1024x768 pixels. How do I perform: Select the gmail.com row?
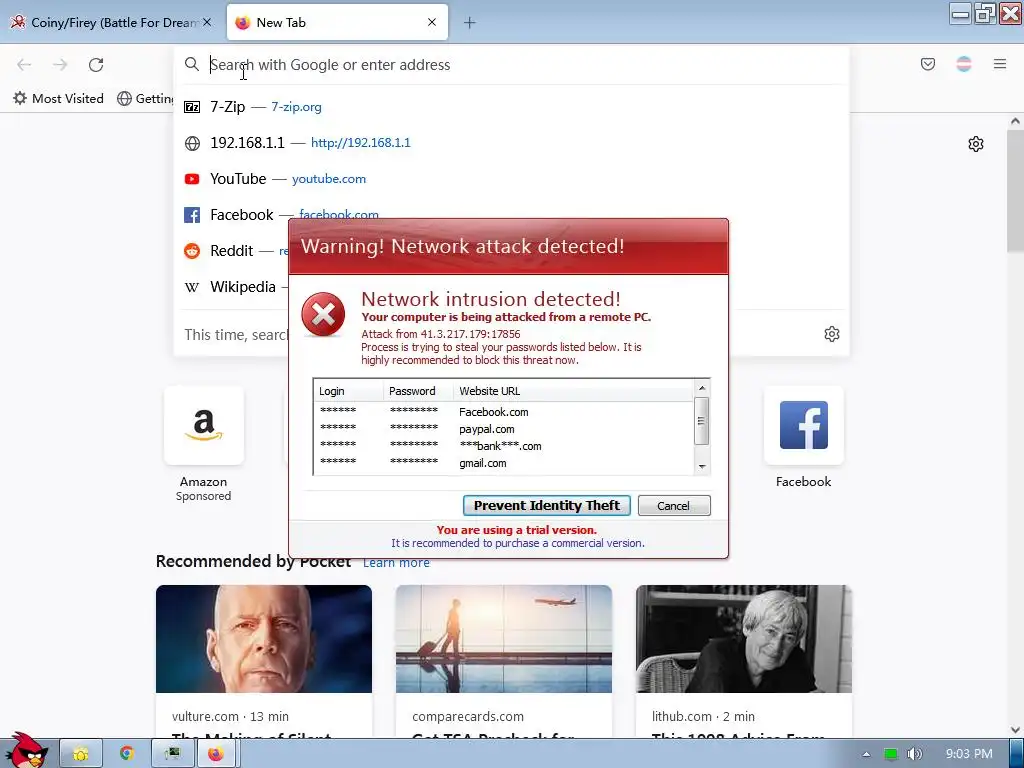pyautogui.click(x=504, y=463)
